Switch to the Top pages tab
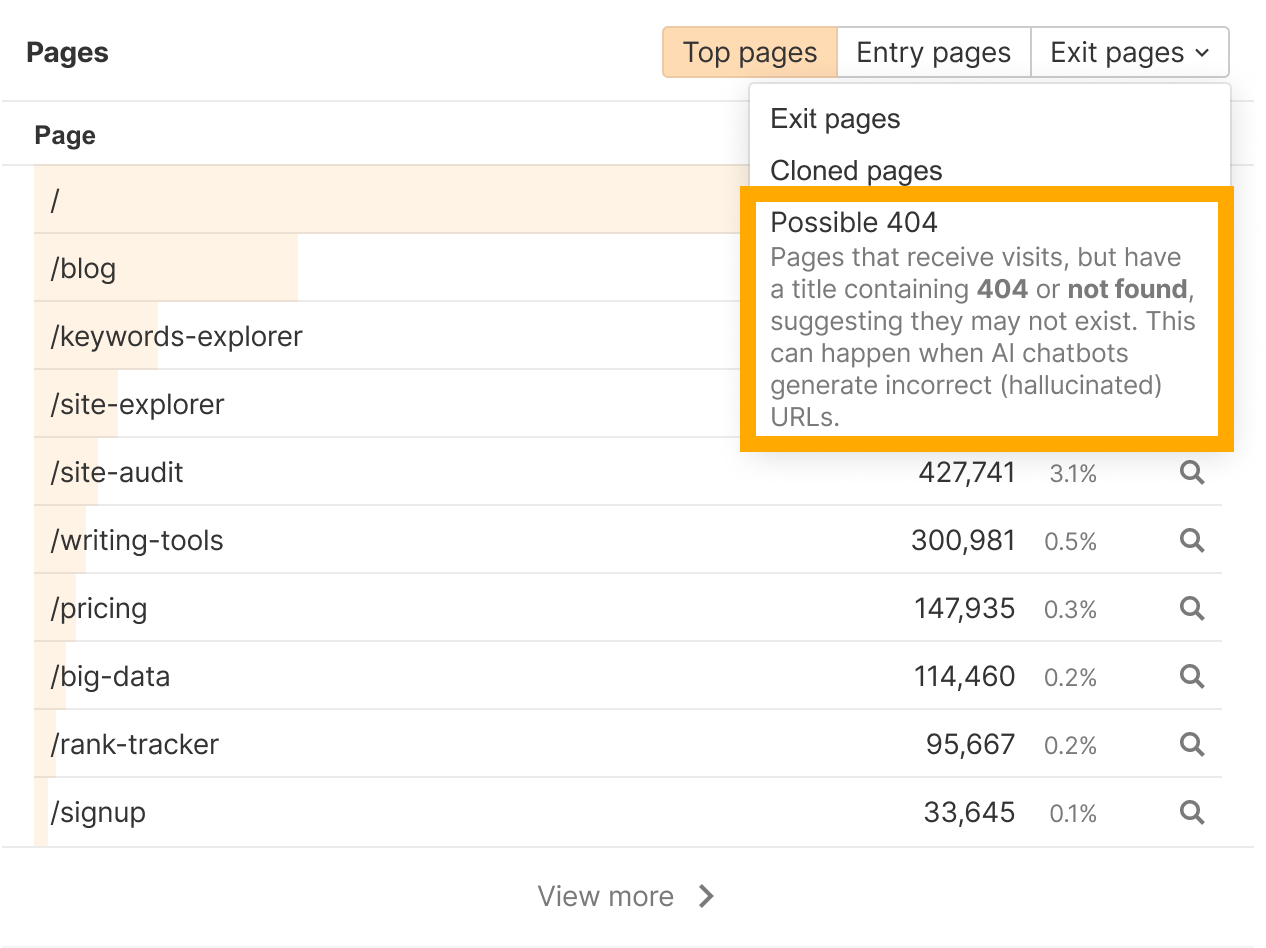 pos(750,53)
